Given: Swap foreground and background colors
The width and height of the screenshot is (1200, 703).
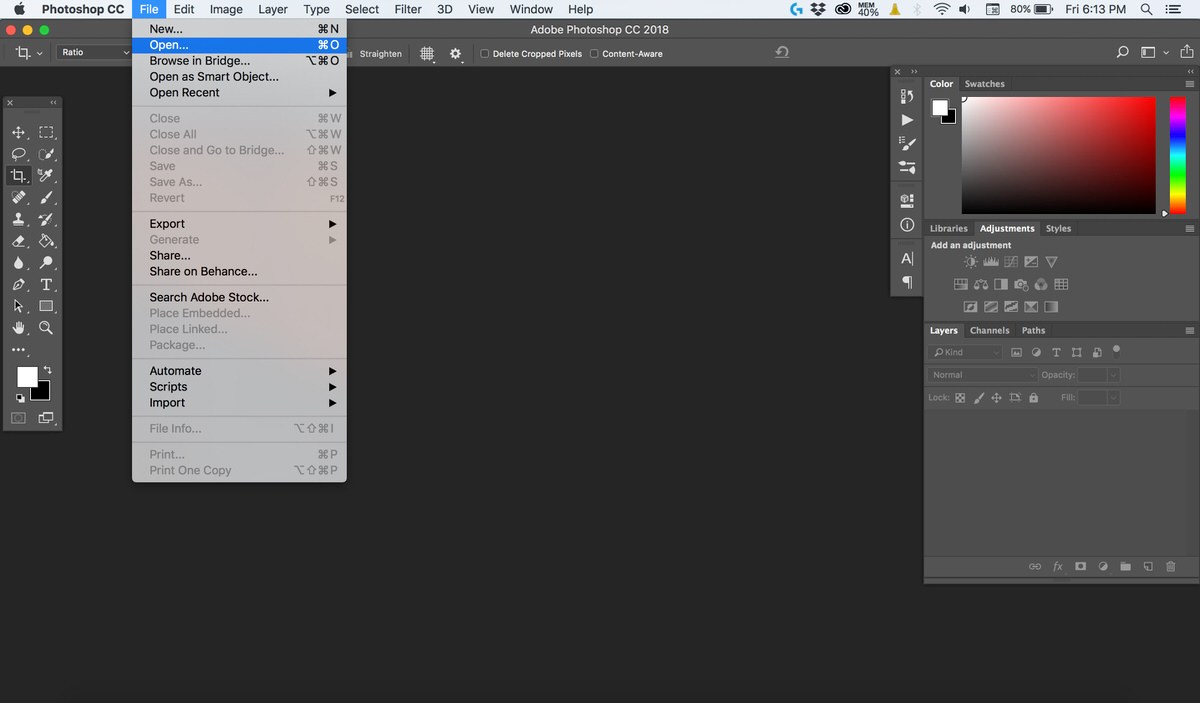Looking at the screenshot, I should click(46, 370).
